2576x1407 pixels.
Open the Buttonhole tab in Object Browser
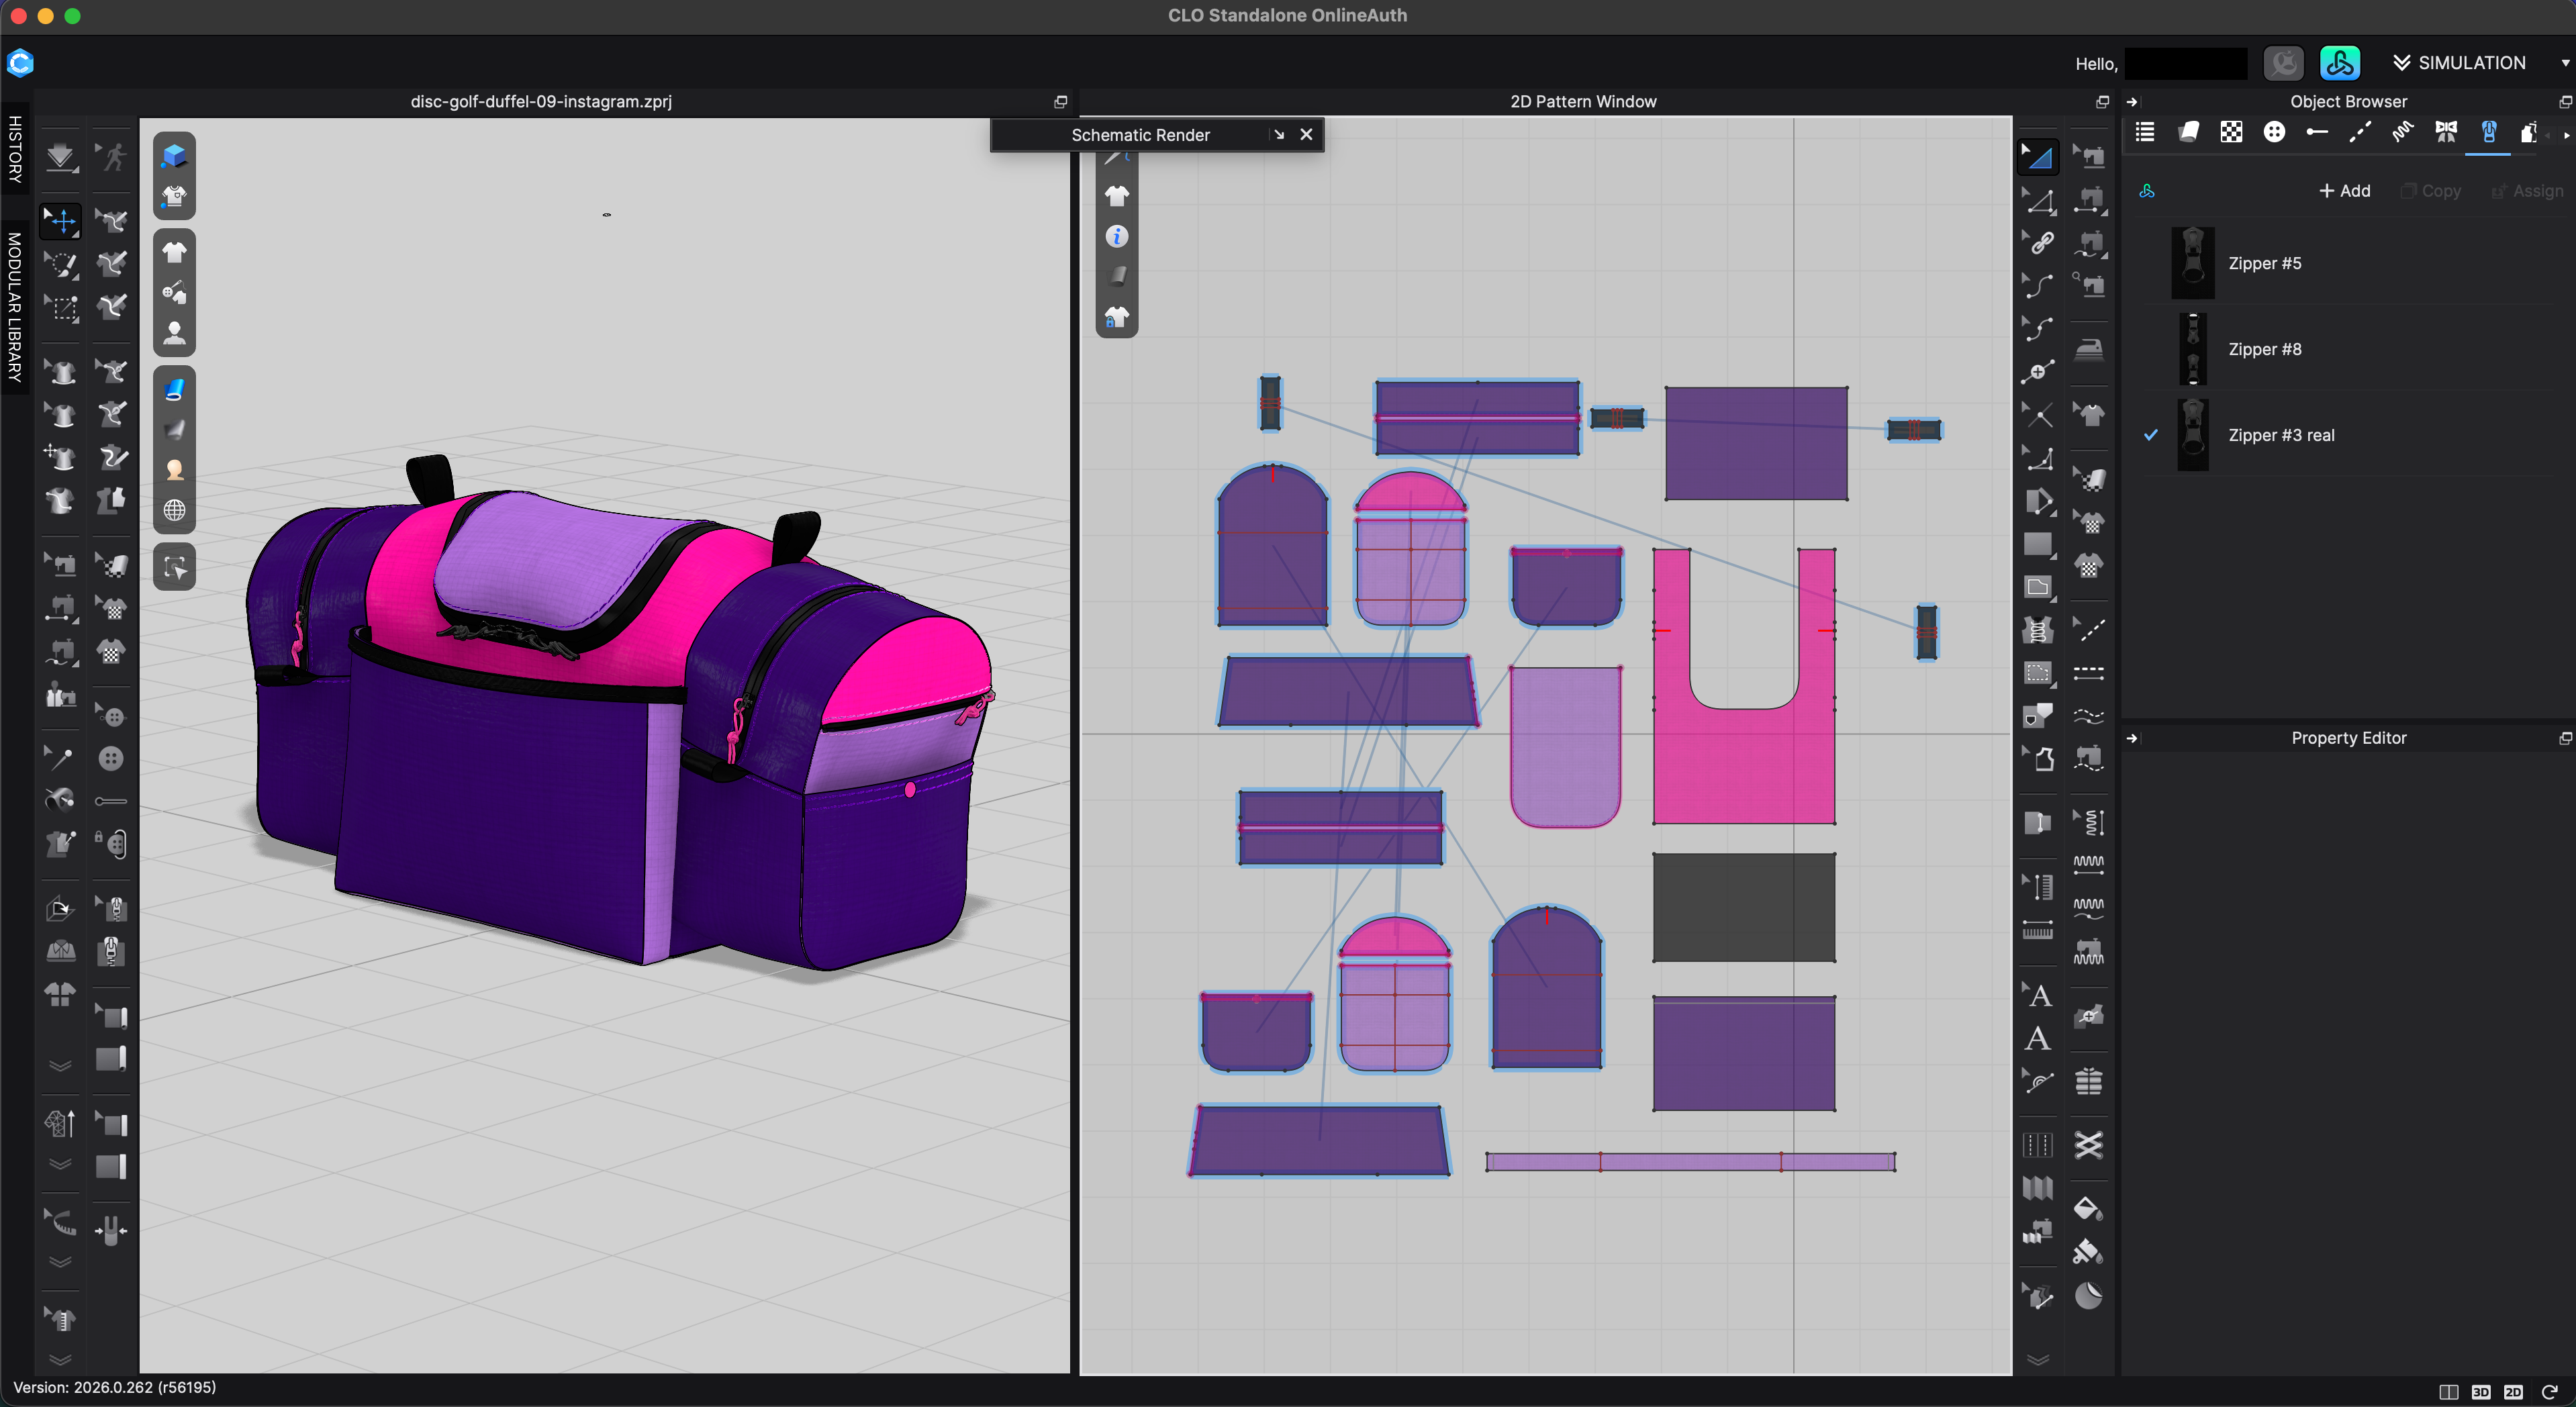pyautogui.click(x=2317, y=132)
